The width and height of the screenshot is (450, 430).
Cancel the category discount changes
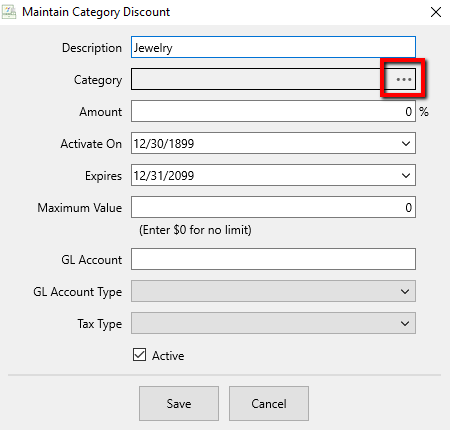coord(269,403)
